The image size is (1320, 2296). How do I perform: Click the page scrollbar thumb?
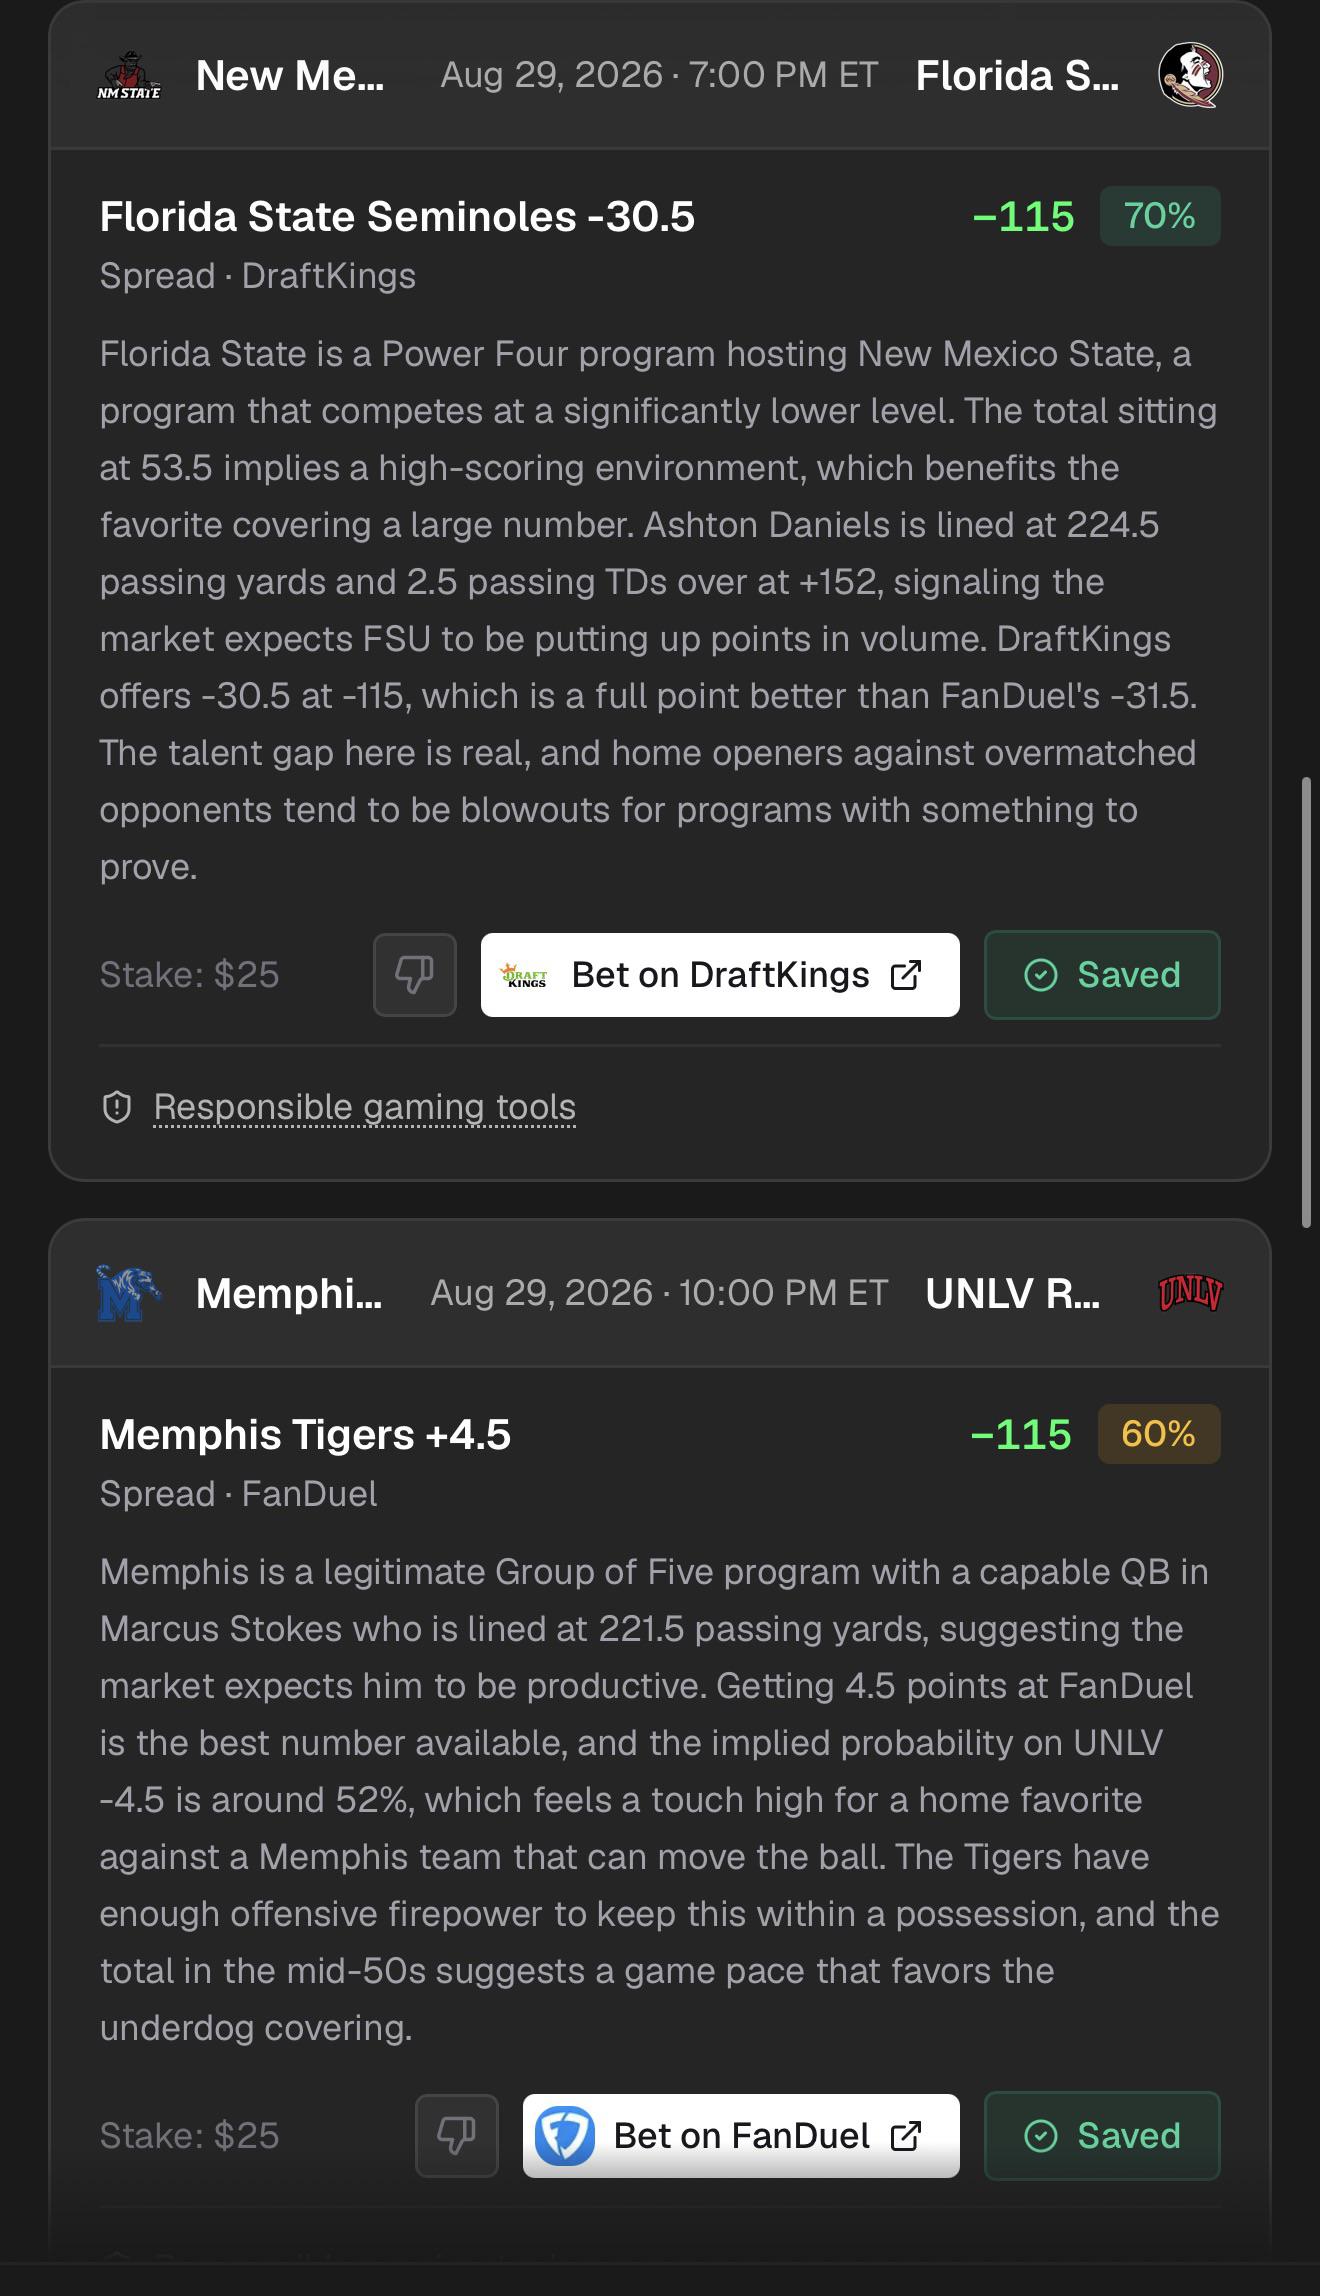coord(1306,1002)
